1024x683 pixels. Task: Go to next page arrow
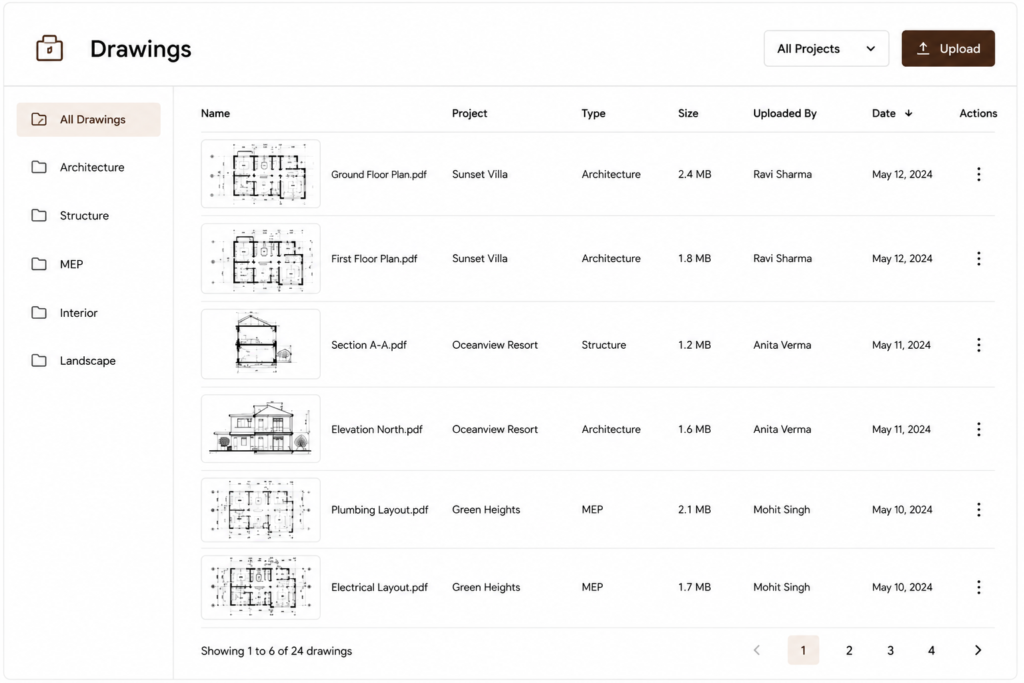pyautogui.click(x=978, y=650)
